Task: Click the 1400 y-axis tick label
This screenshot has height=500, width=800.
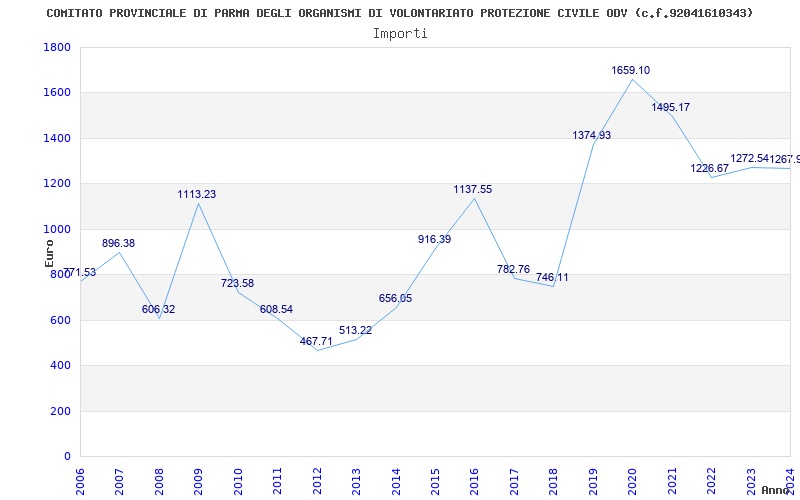Action: click(57, 138)
